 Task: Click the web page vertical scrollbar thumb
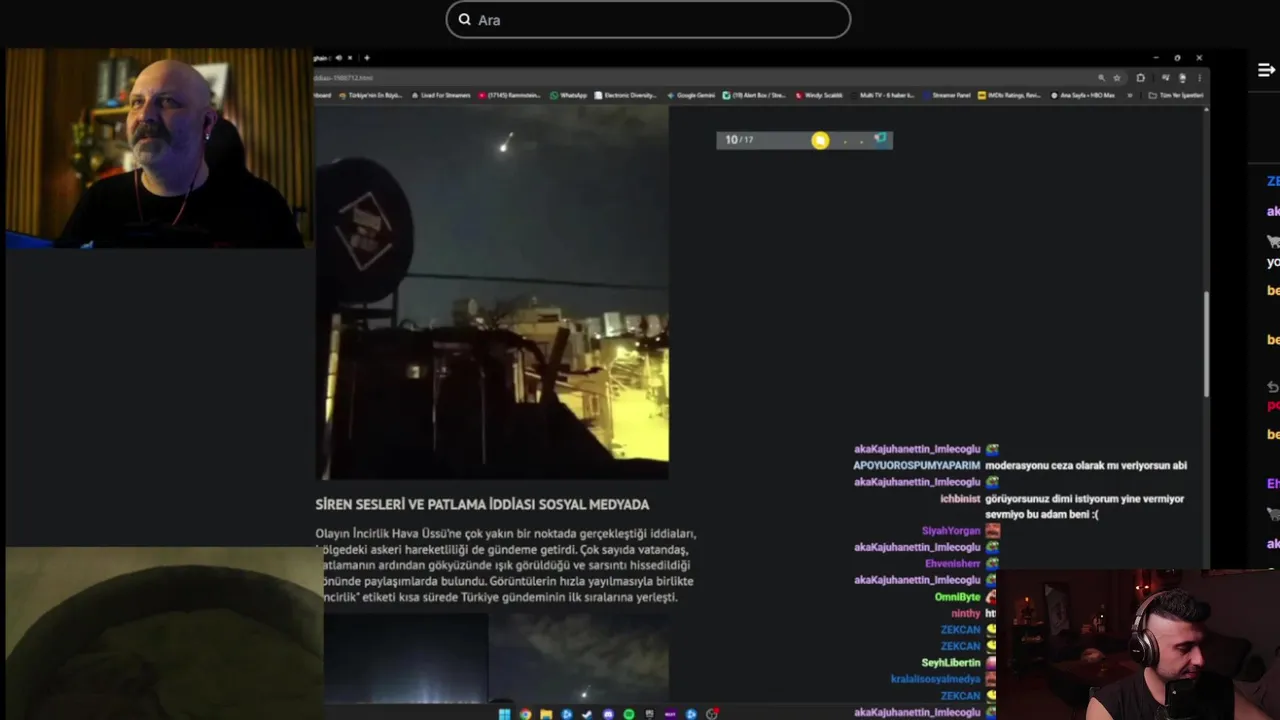point(1206,343)
